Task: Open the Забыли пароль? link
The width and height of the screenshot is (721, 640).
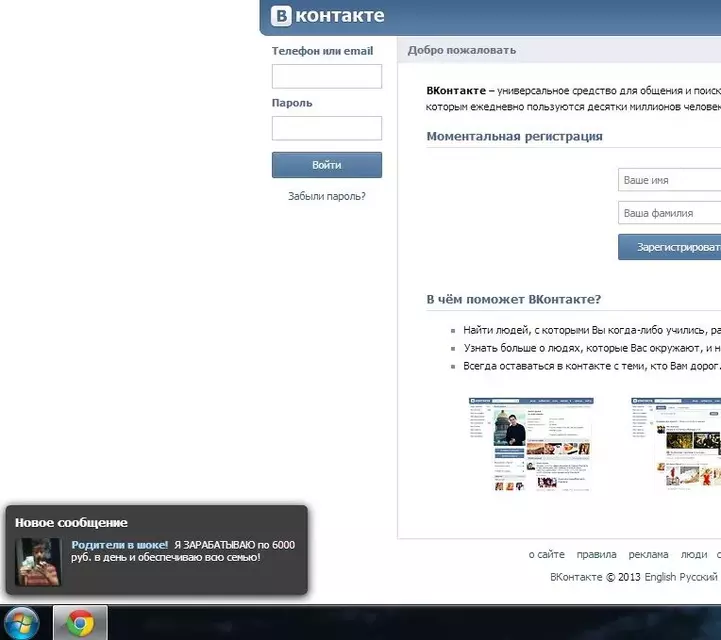Action: coord(326,196)
